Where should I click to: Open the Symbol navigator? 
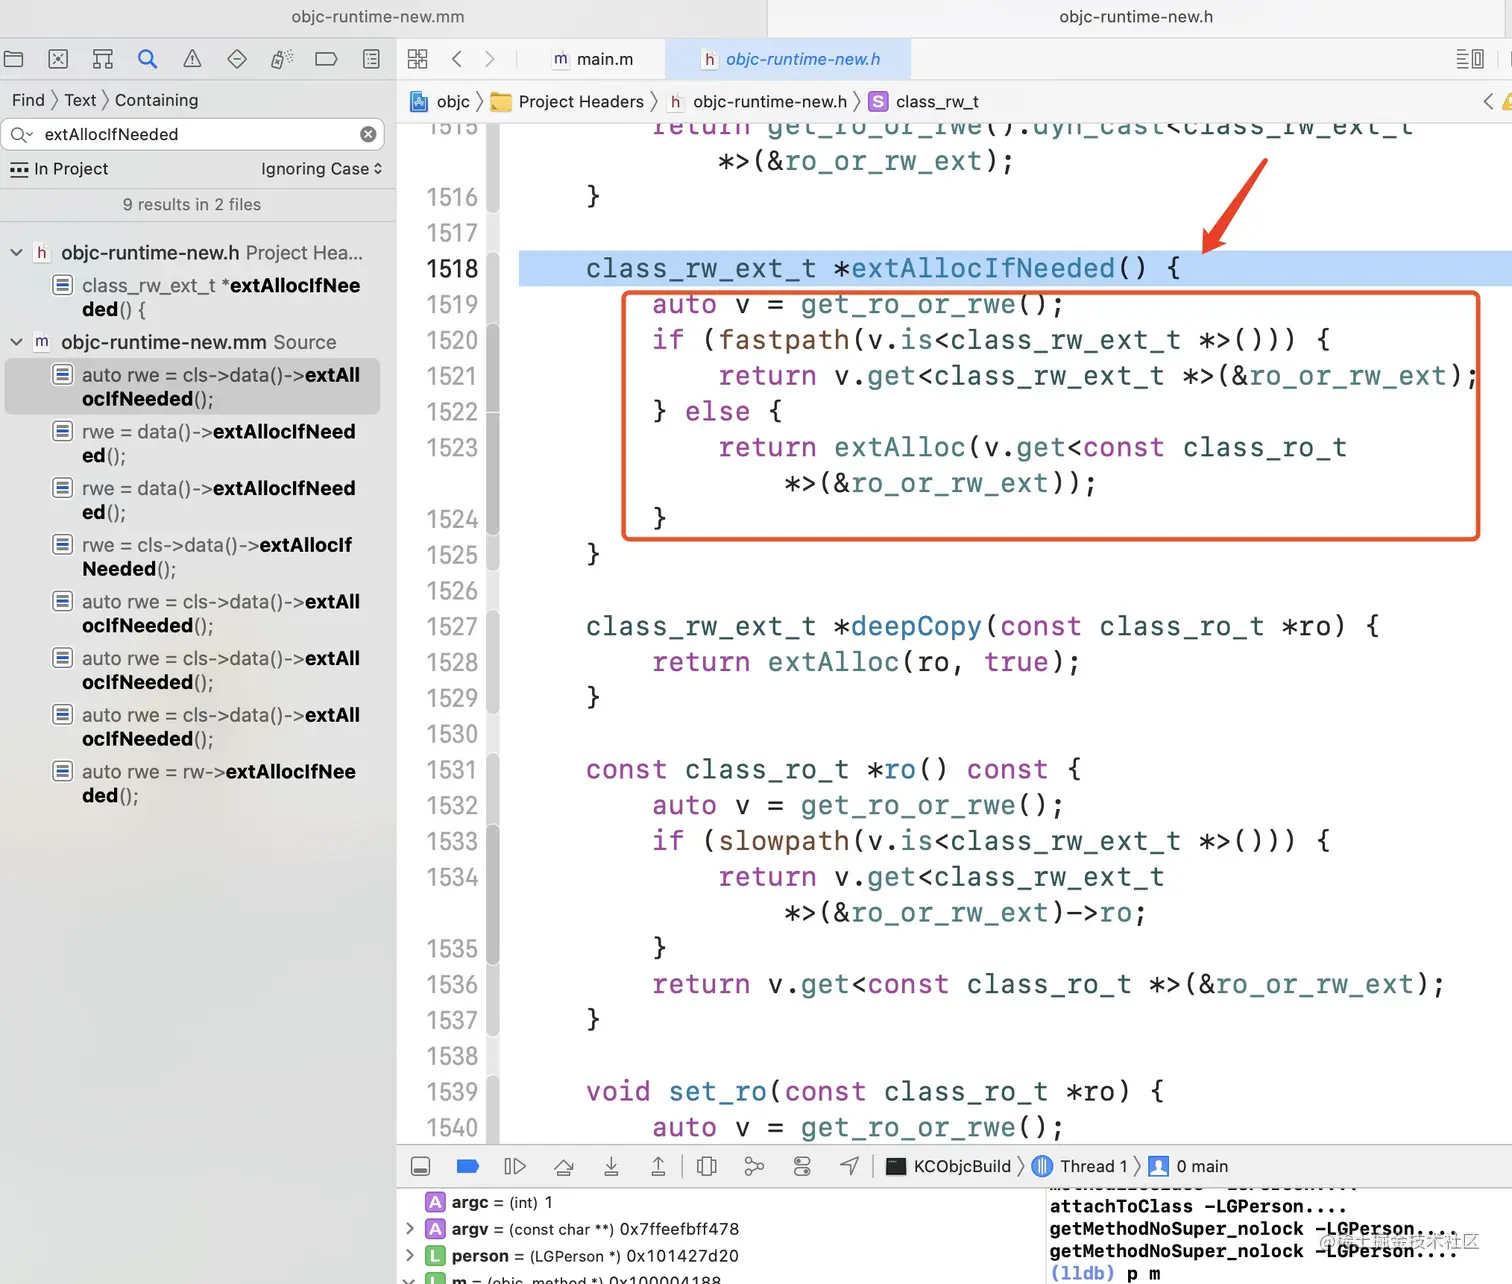(x=102, y=59)
